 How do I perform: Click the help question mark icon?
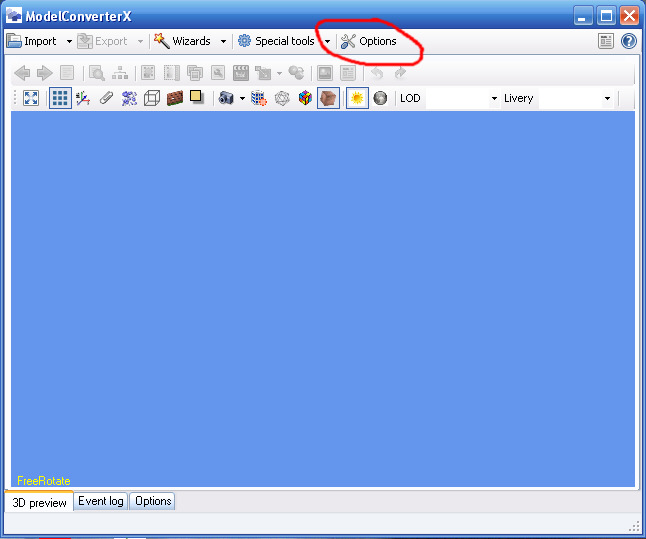pos(629,41)
